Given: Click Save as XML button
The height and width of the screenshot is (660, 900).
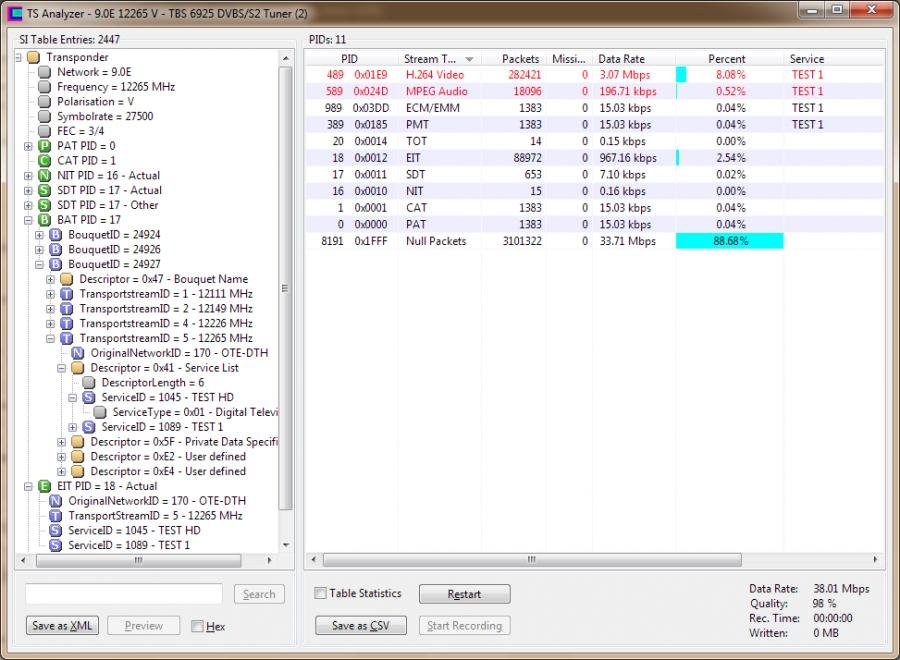Looking at the screenshot, I should 62,626.
